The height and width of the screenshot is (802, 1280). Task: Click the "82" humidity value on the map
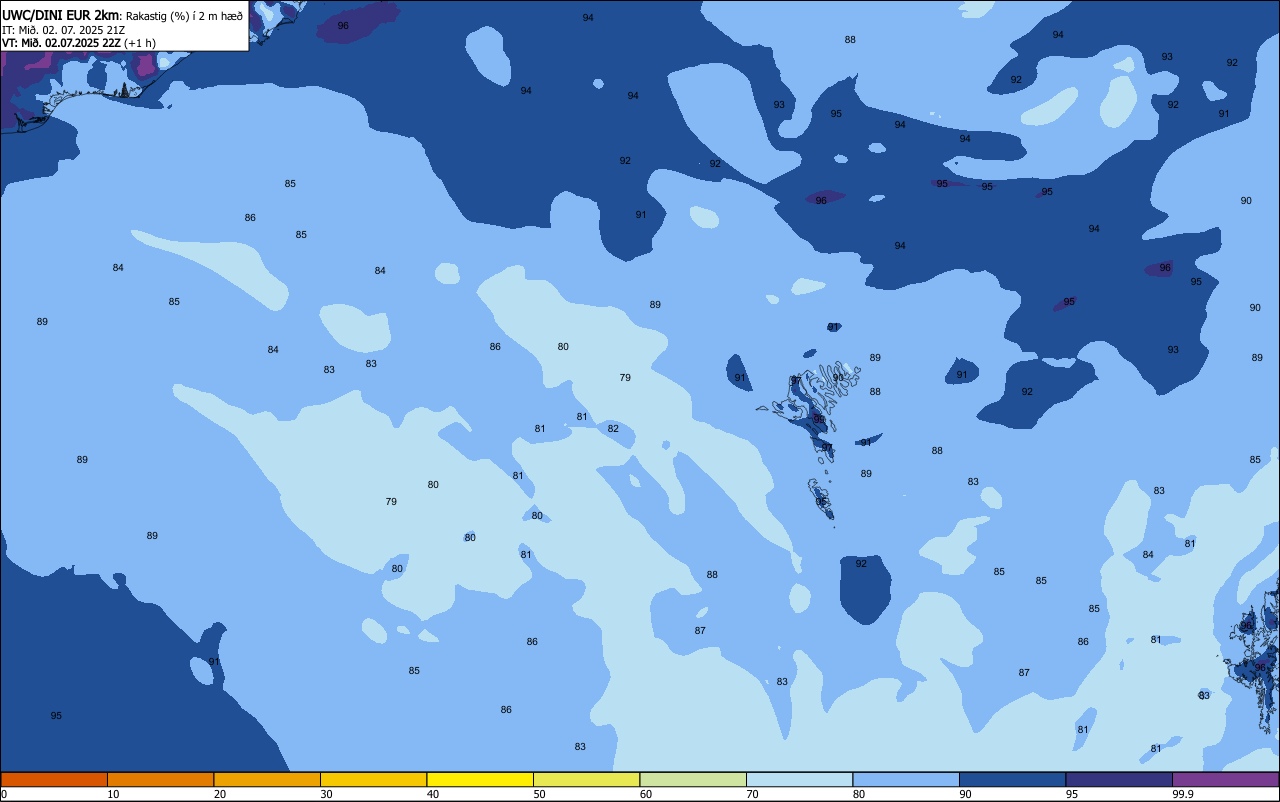click(613, 429)
